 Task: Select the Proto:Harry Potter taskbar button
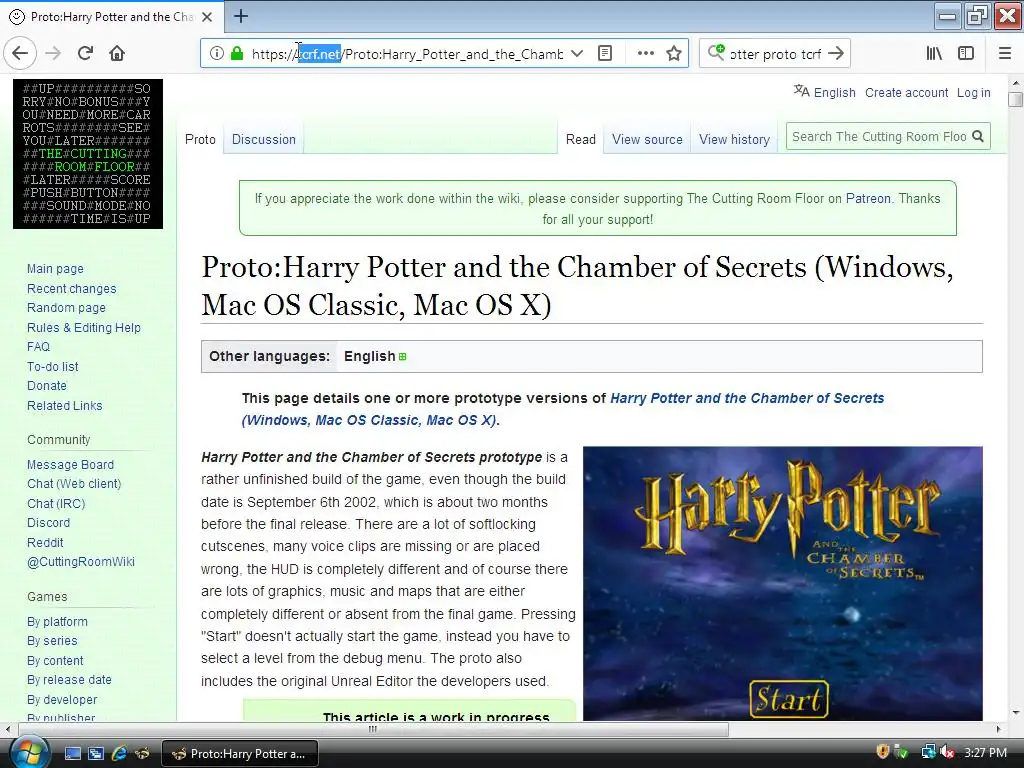click(x=239, y=754)
